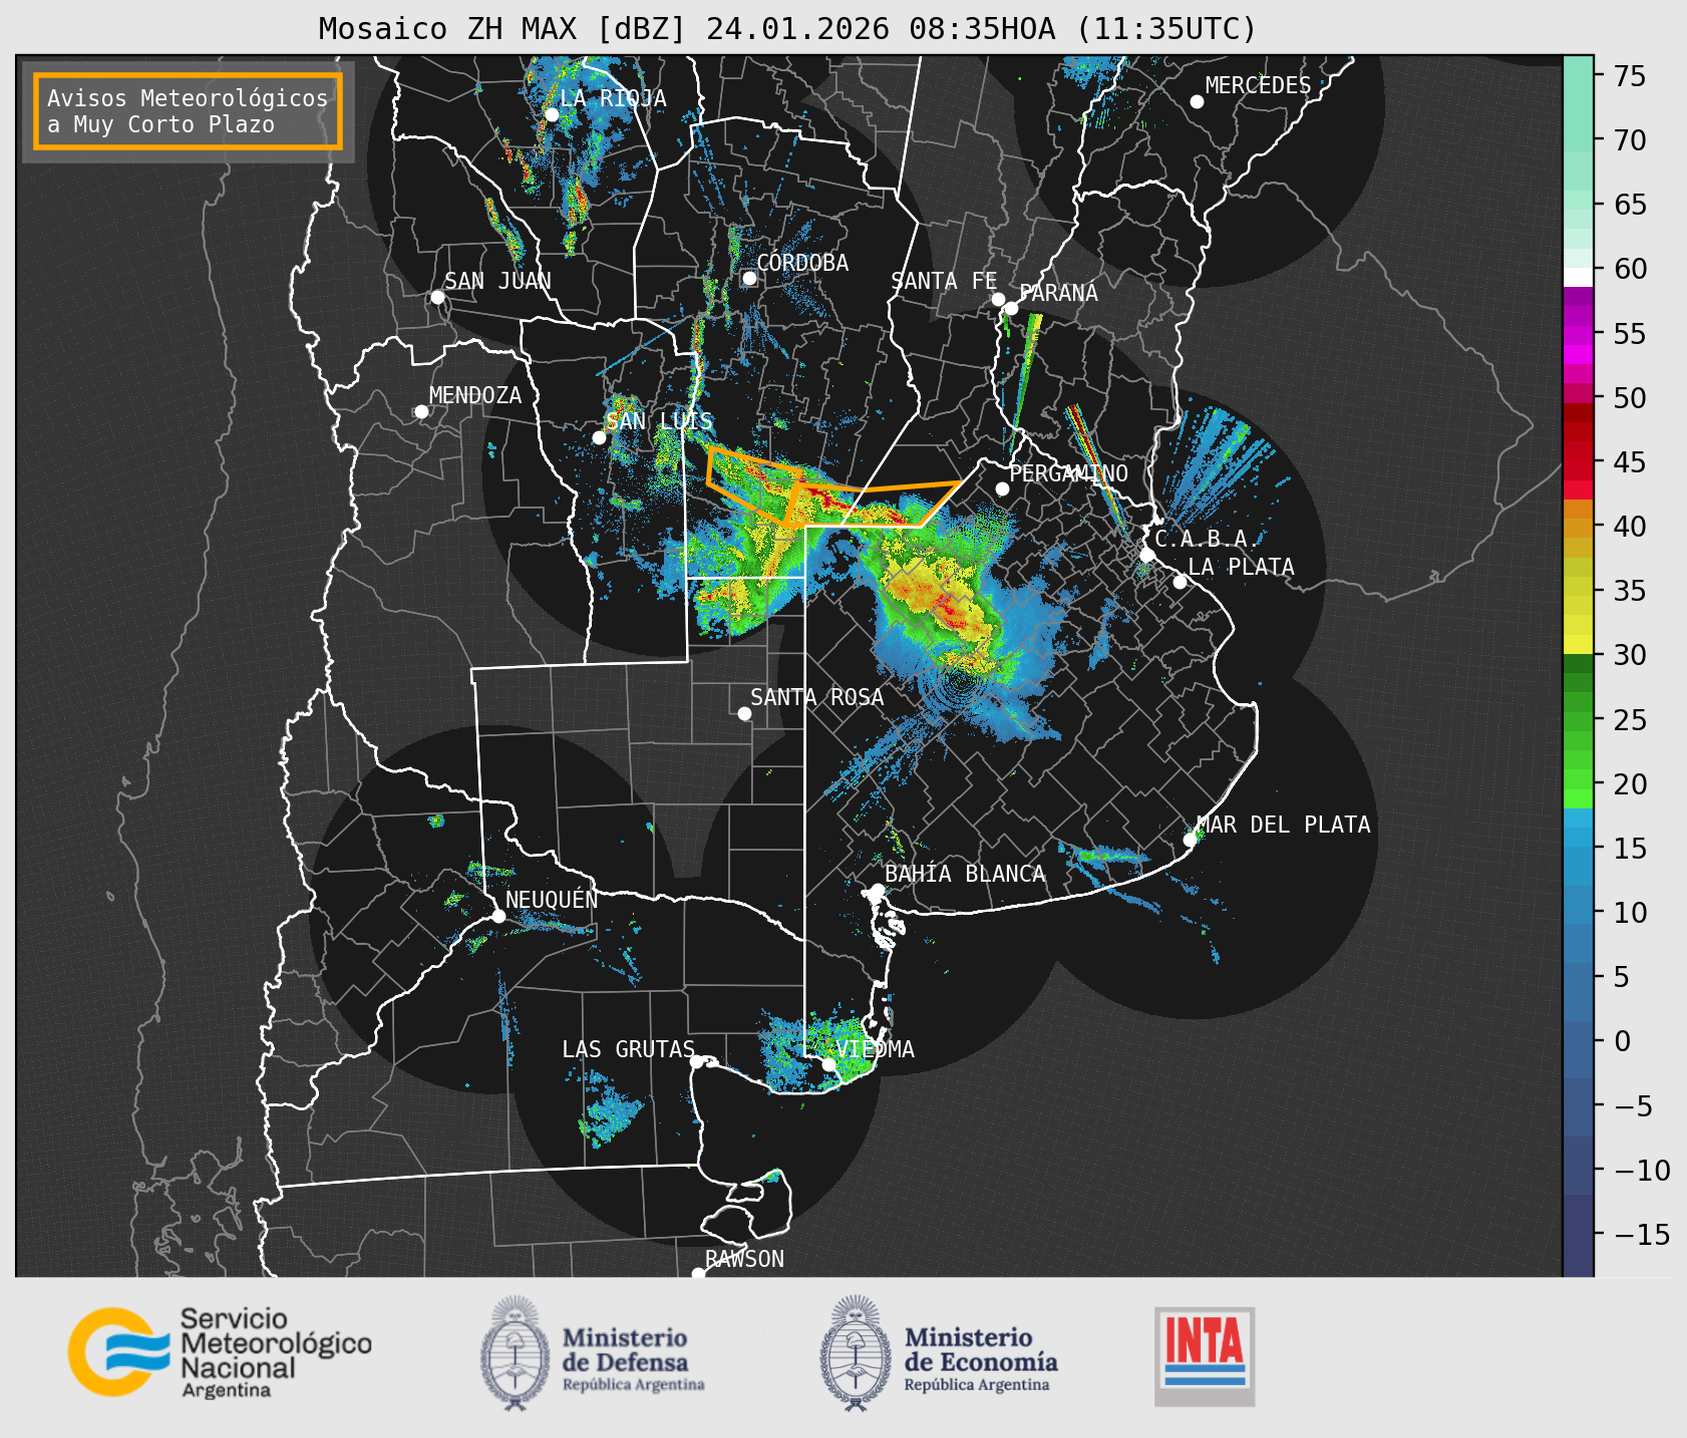The width and height of the screenshot is (1687, 1438).
Task: Click the Mendoza city marker dot
Action: [x=421, y=412]
